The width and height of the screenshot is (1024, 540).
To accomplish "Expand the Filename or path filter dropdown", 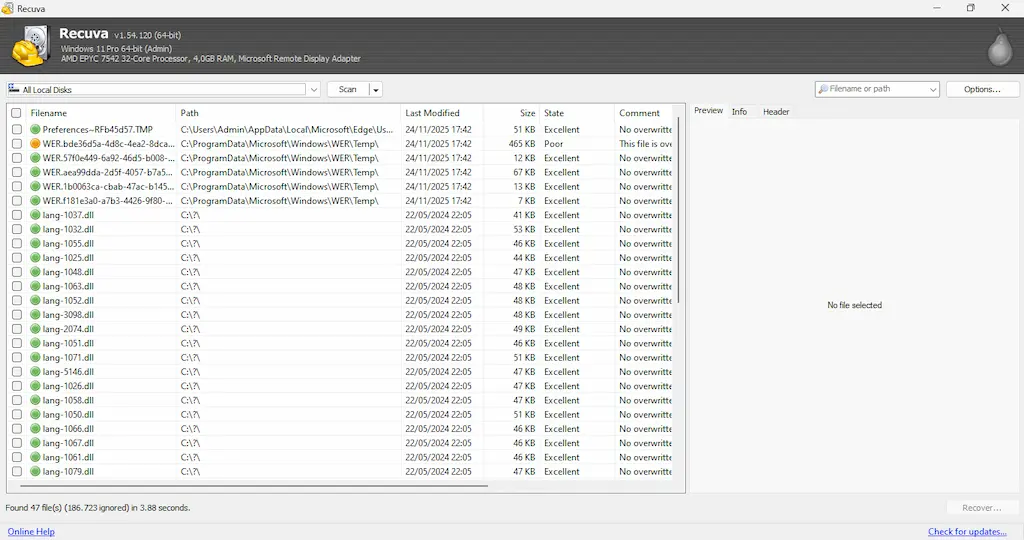I will (933, 89).
